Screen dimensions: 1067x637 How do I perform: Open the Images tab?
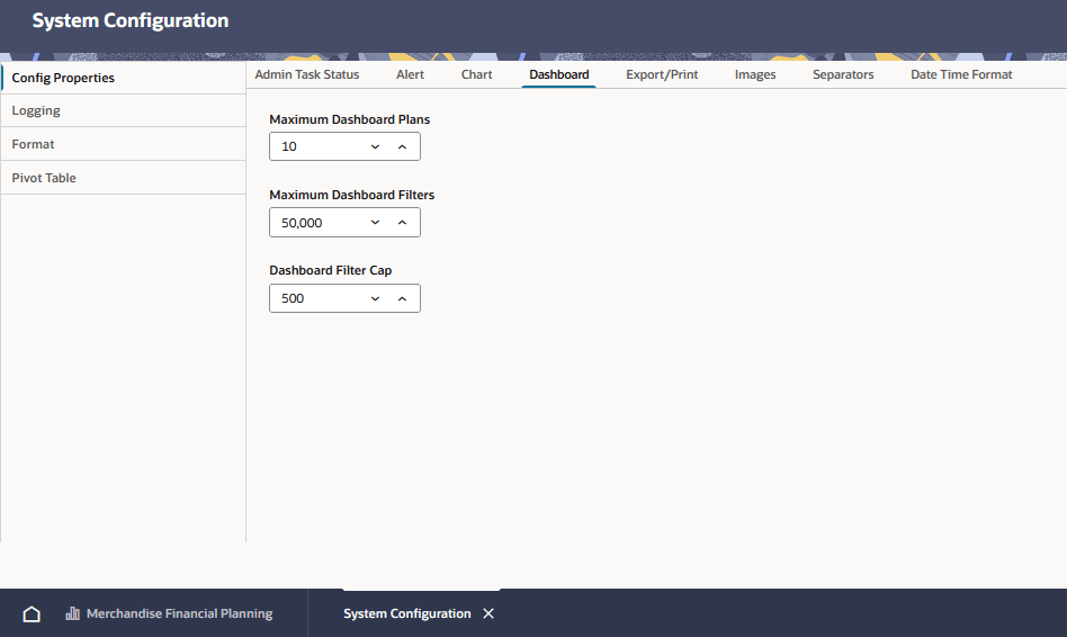(x=755, y=75)
